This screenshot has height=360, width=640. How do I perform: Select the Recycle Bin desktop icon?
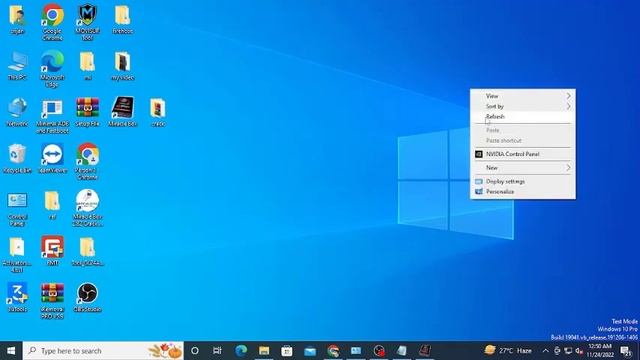pyautogui.click(x=17, y=158)
